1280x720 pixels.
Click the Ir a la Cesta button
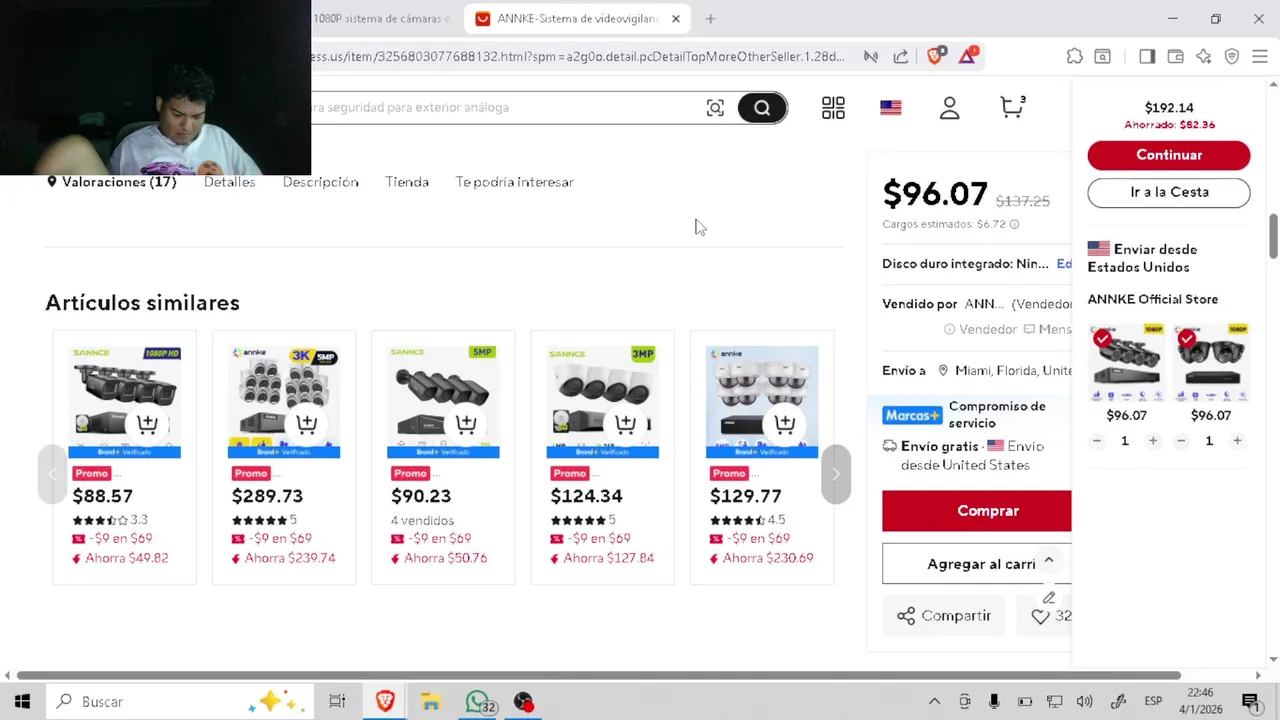point(1169,192)
